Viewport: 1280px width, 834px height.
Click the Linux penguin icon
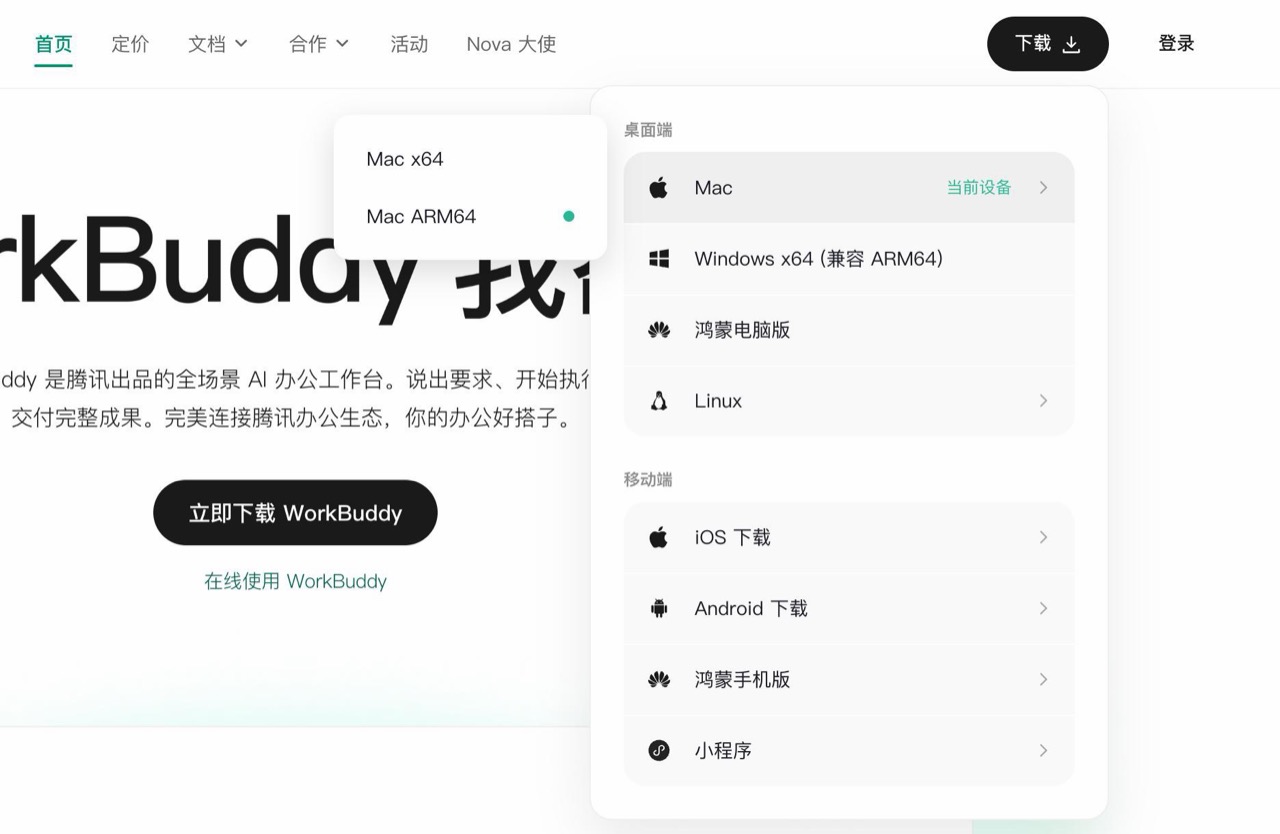658,401
